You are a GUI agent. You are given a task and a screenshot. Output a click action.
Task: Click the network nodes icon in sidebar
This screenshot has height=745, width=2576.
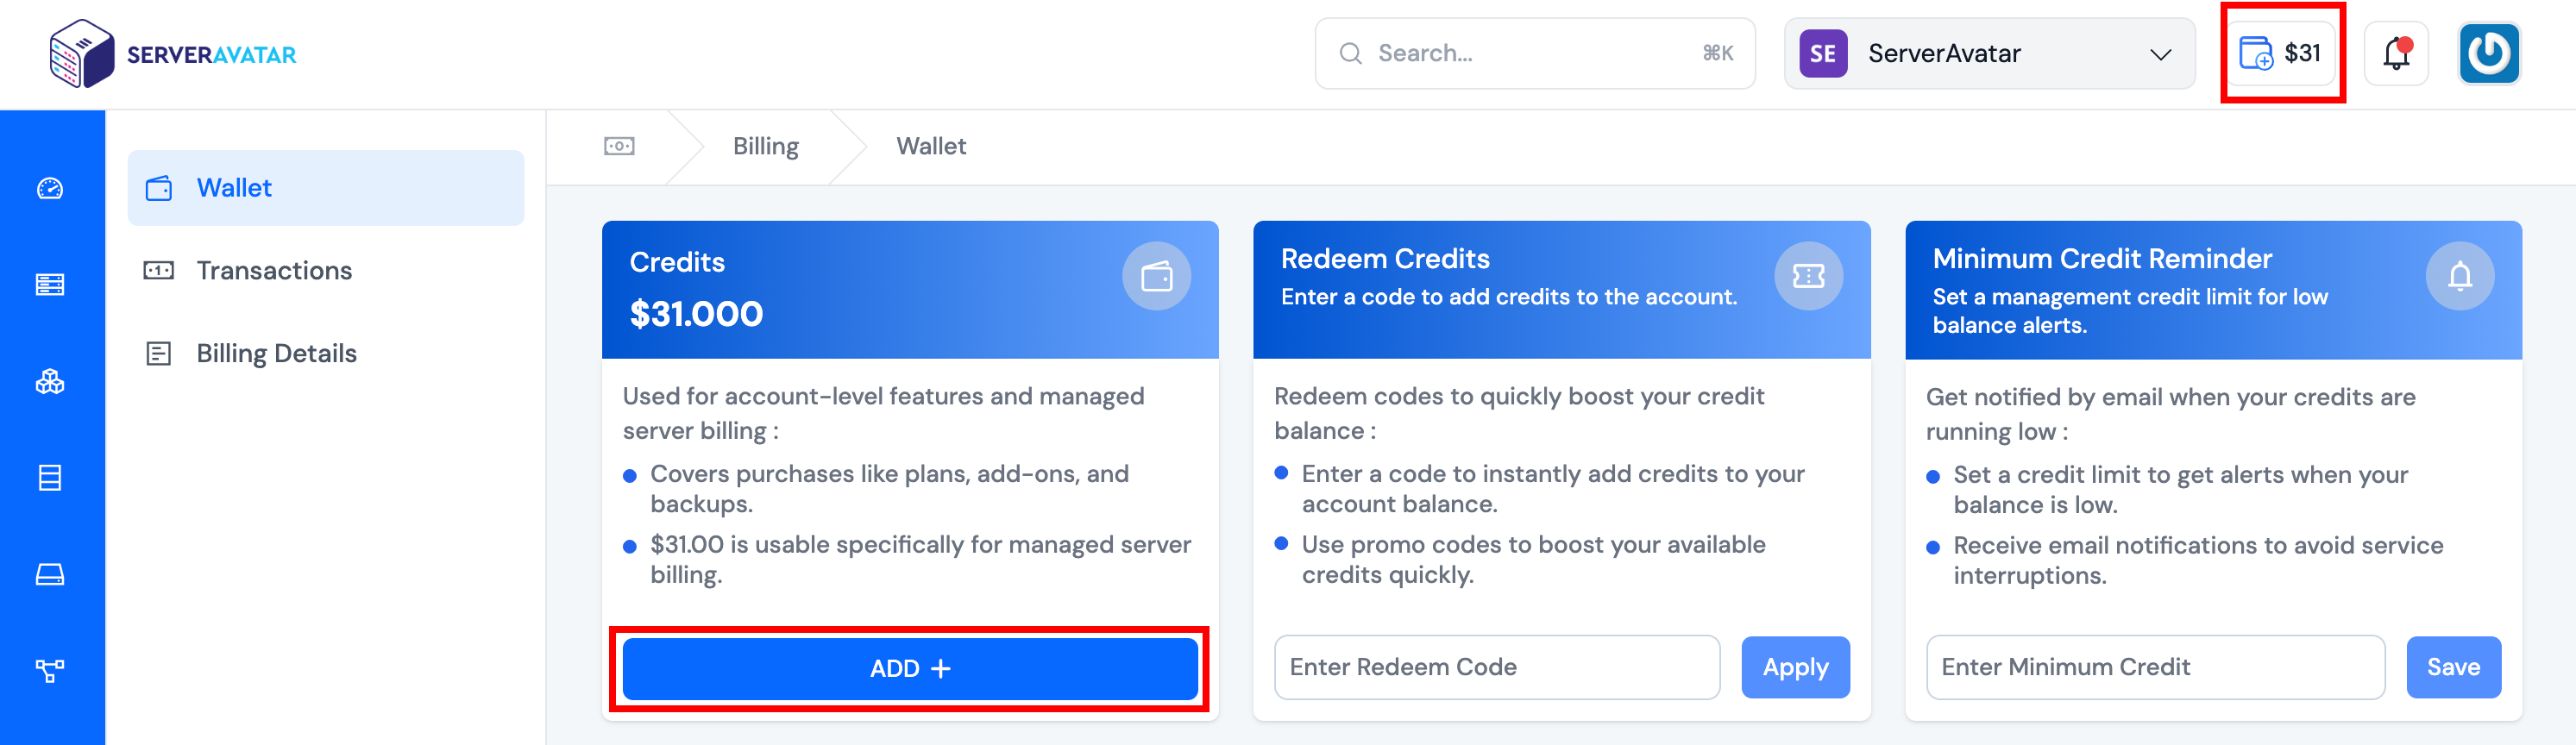click(x=50, y=670)
